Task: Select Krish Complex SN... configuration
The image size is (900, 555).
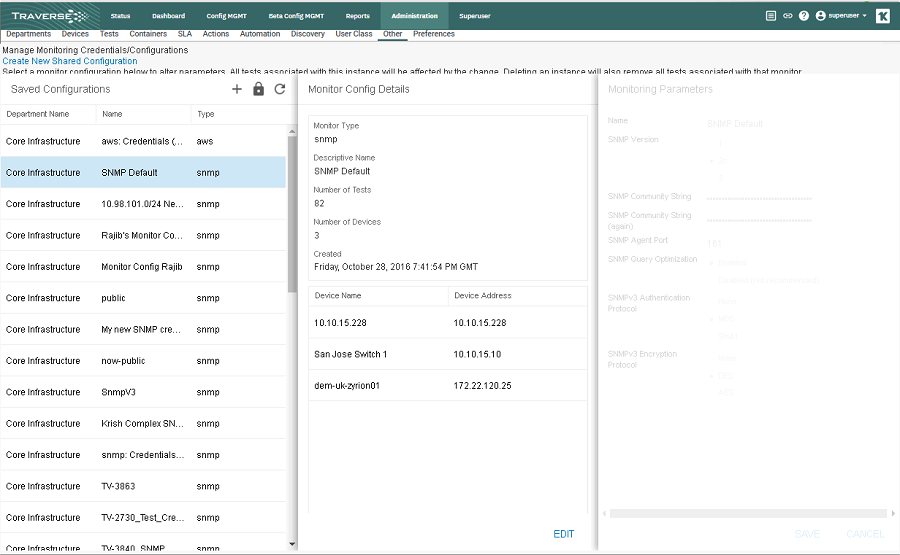Action: (143, 424)
